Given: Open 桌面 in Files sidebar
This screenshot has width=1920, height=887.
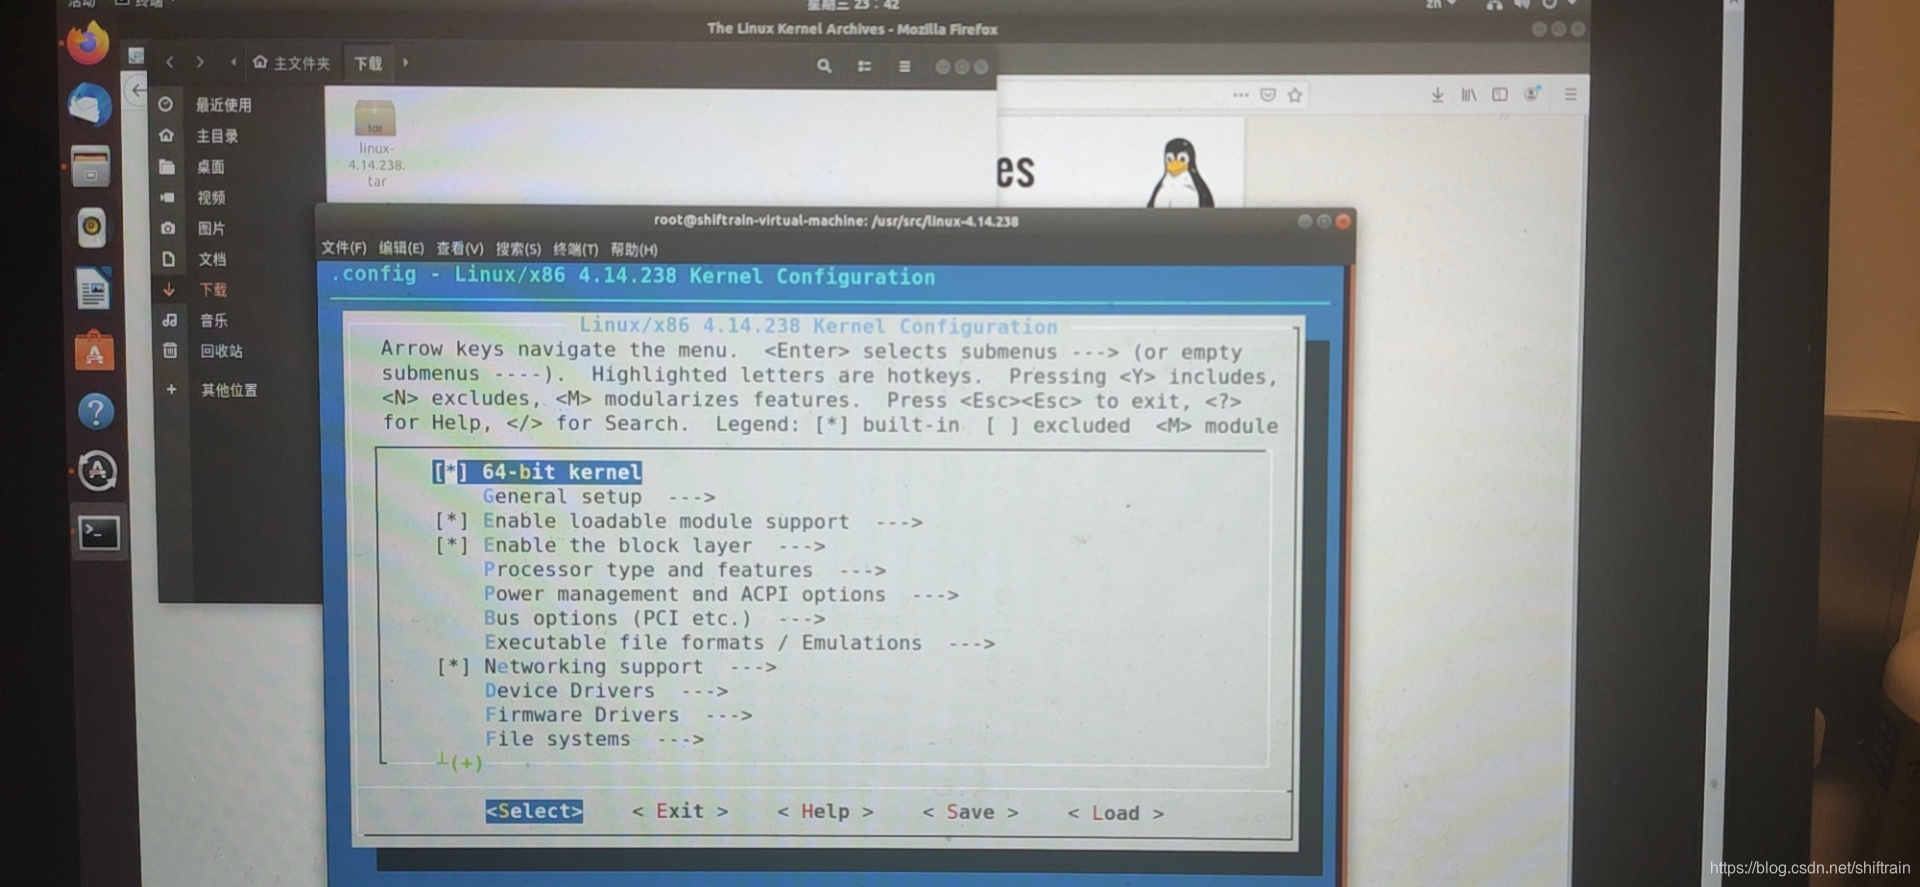Looking at the screenshot, I should point(210,167).
